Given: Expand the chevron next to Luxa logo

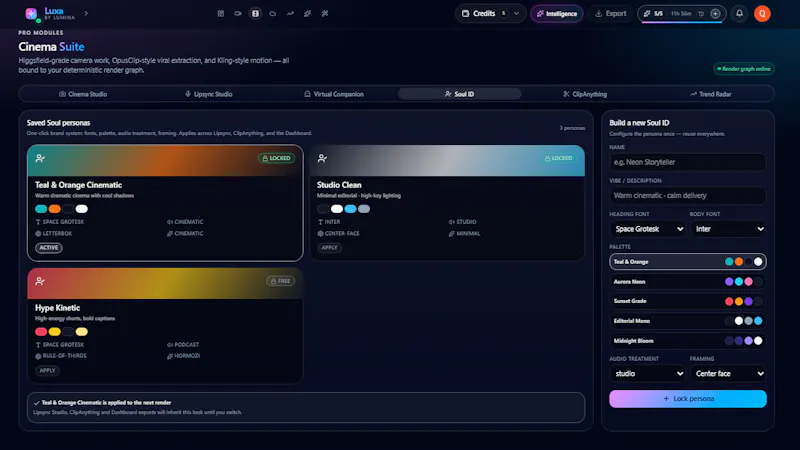Looking at the screenshot, I should 86,13.
